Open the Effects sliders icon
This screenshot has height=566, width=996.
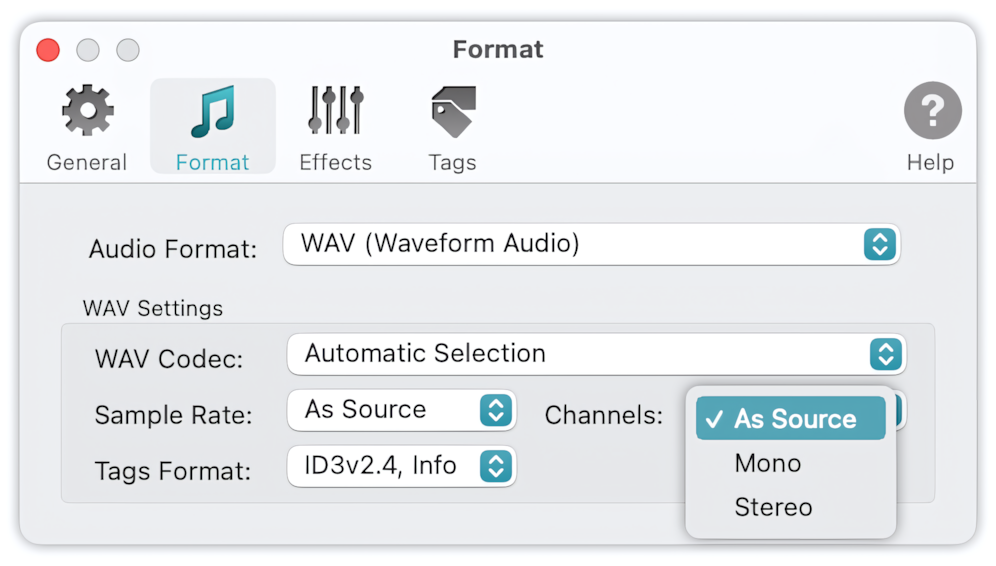pos(335,111)
